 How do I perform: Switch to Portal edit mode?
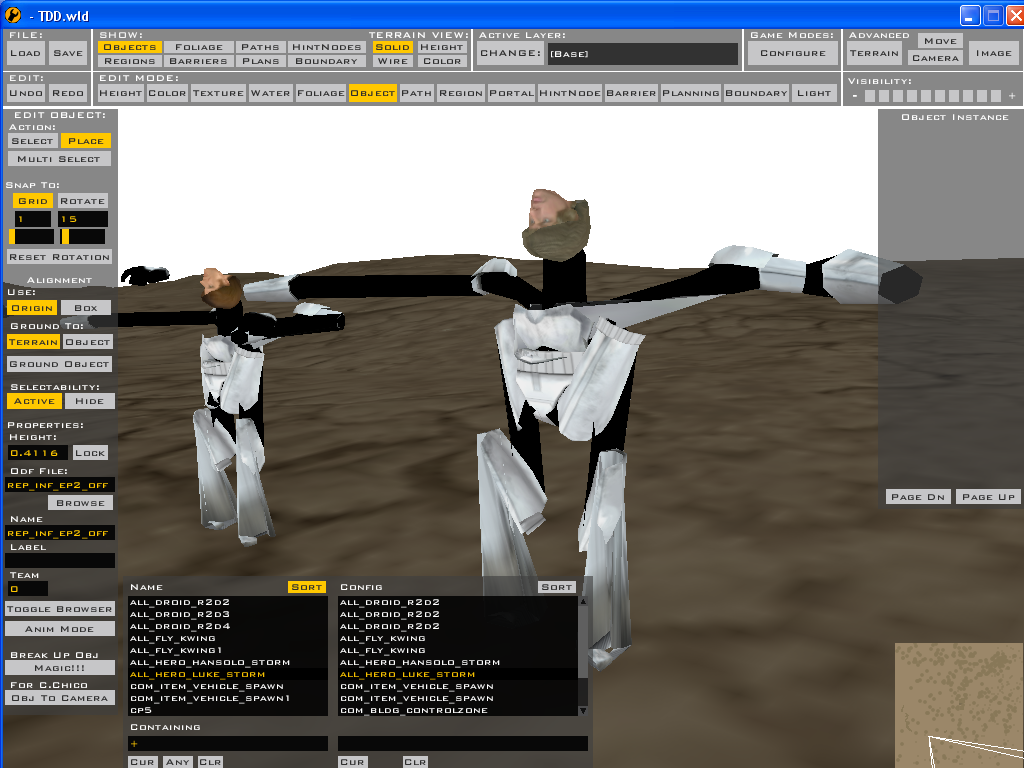(x=511, y=93)
